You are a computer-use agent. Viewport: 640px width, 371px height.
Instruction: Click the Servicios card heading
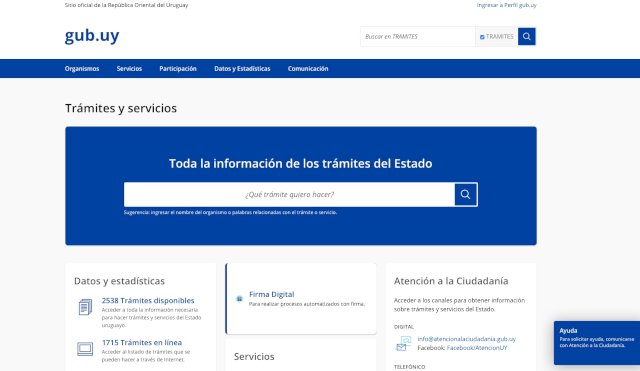click(254, 357)
